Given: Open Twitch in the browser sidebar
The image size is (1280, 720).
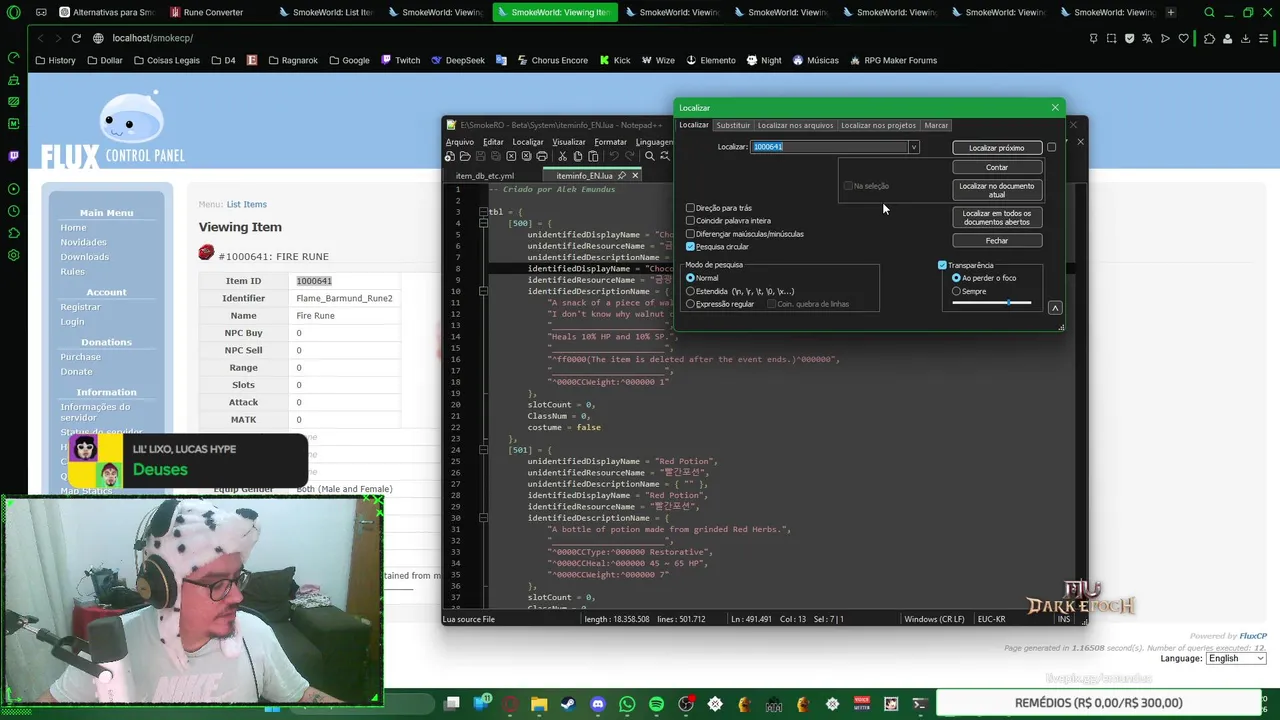Looking at the screenshot, I should [13, 156].
